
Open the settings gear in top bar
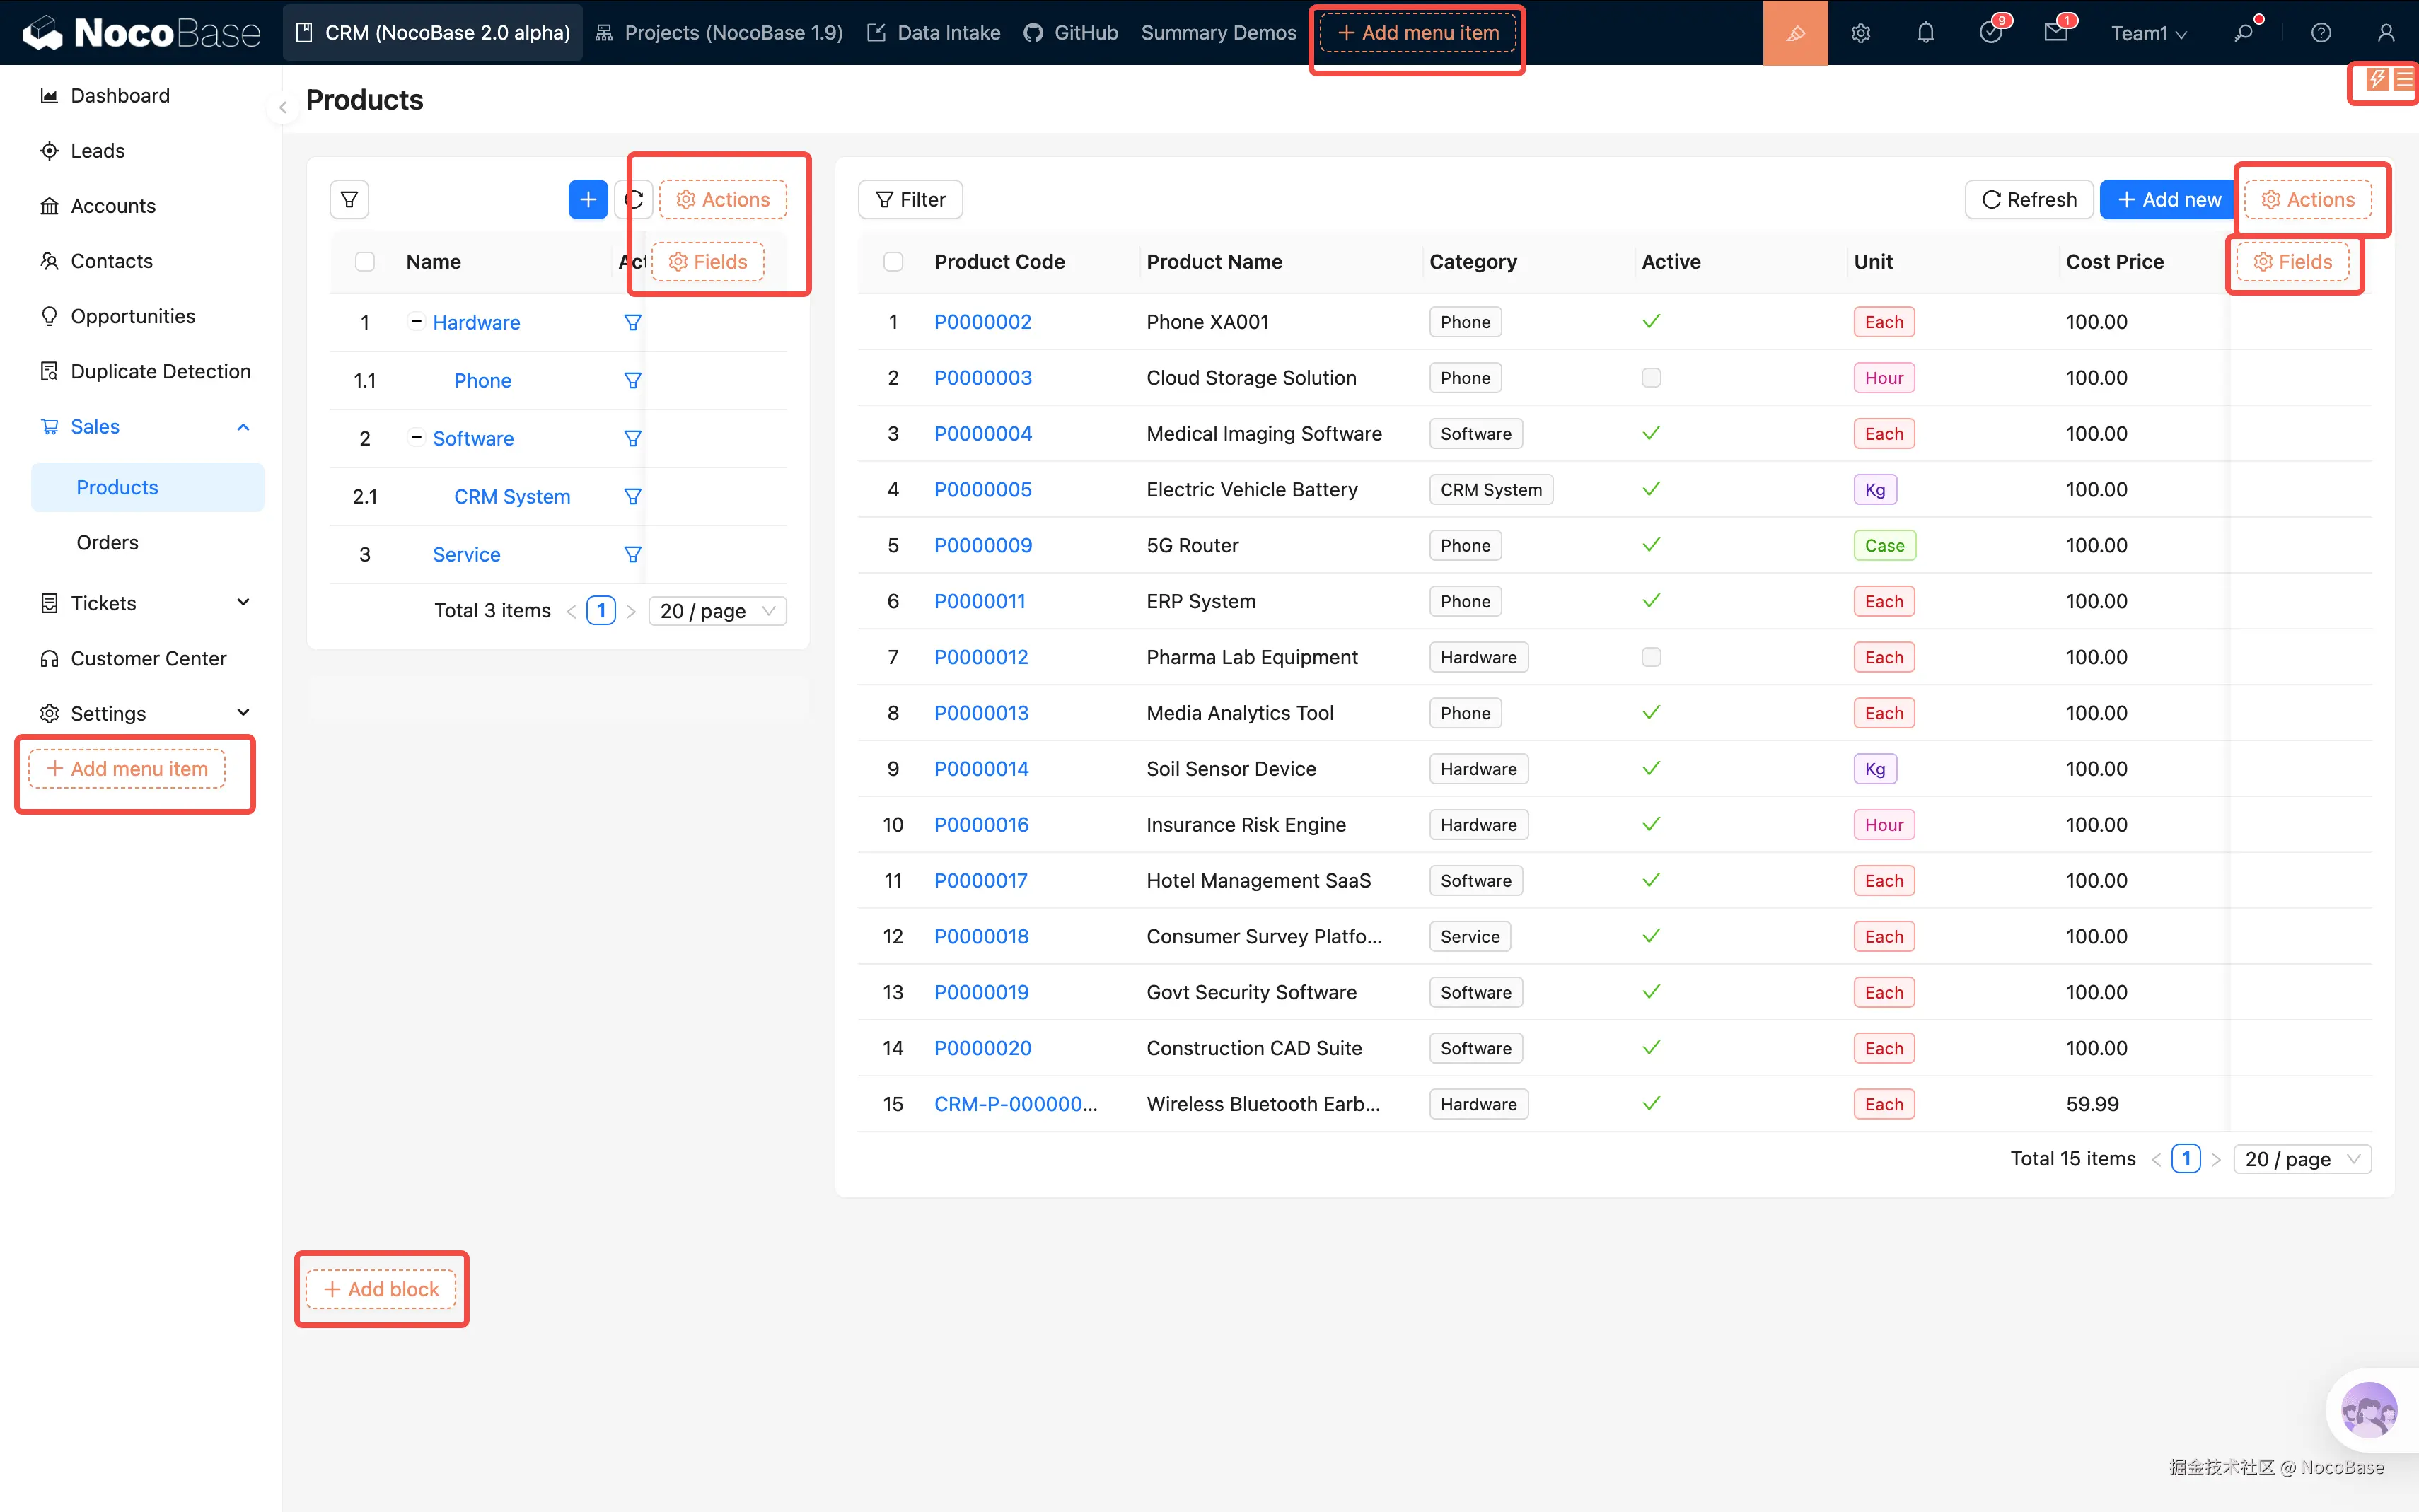pos(1860,33)
